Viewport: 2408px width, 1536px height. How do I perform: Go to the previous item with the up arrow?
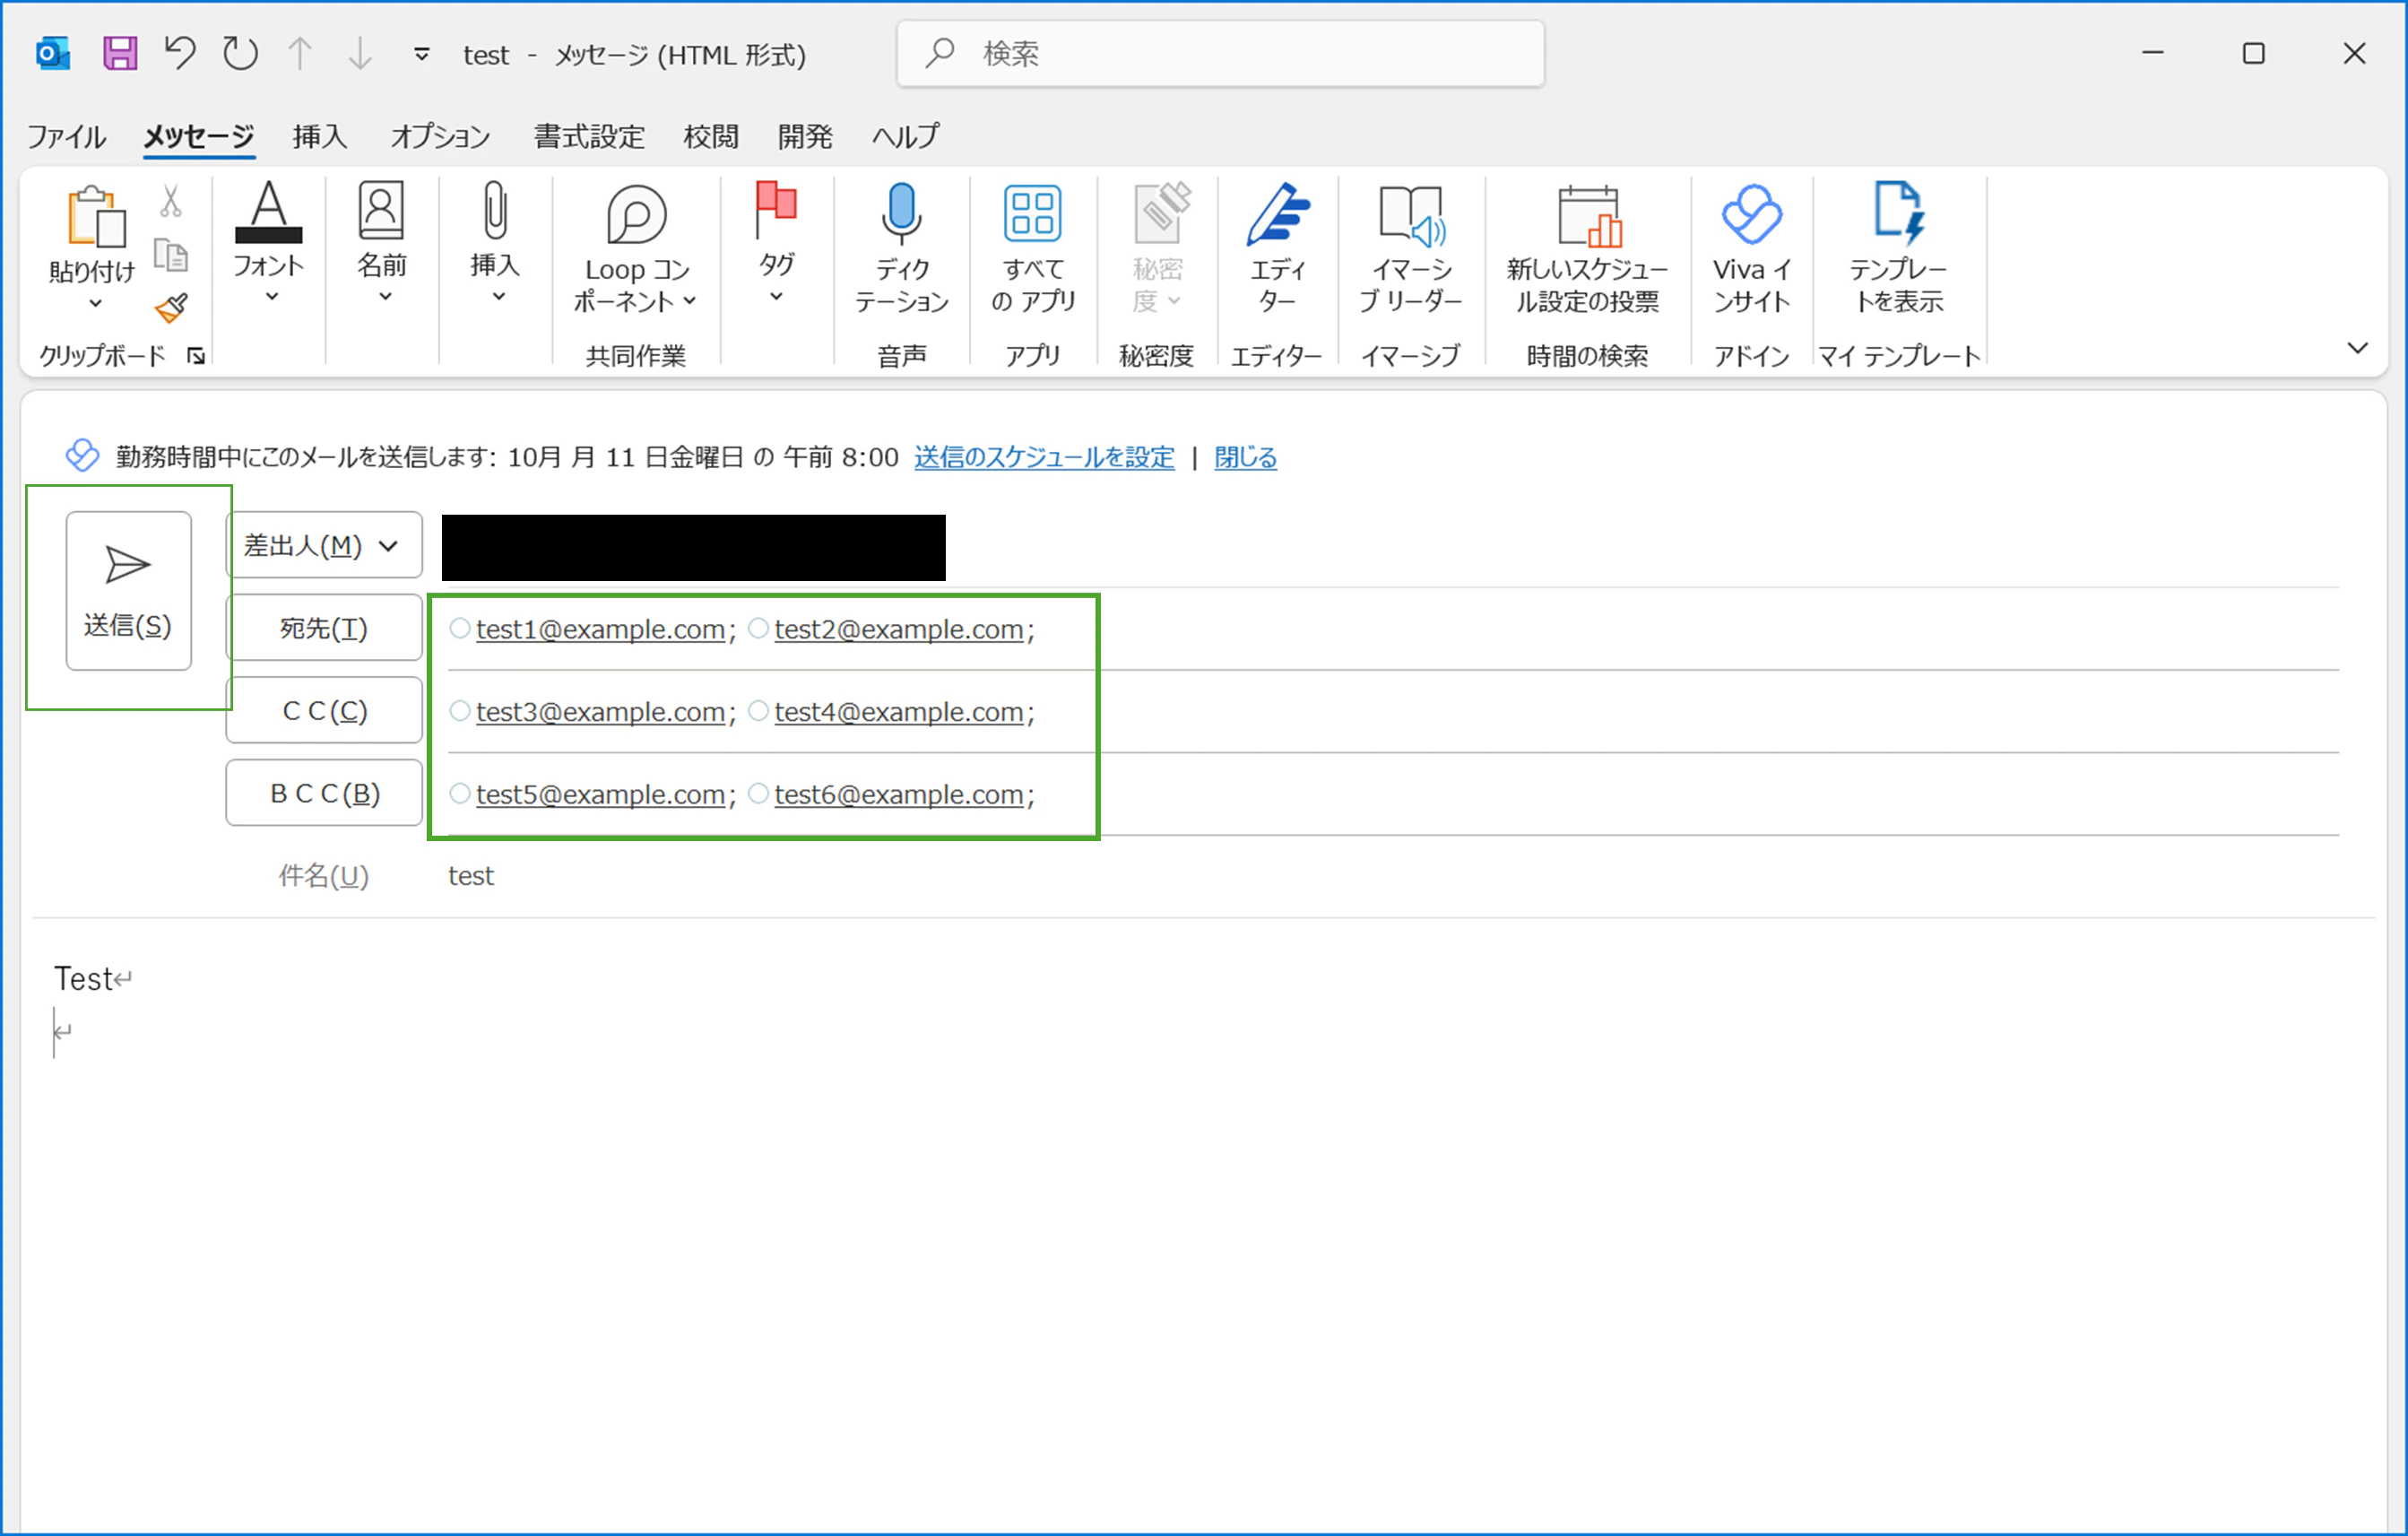coord(300,53)
